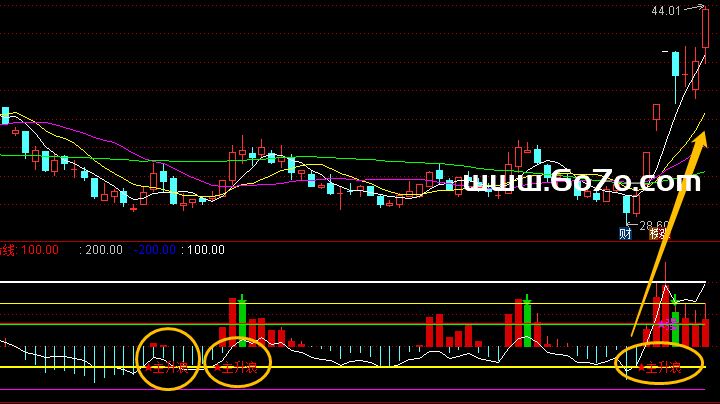Click the red 100.00 indicator value
Screen dimensions: 720x404
40,250
